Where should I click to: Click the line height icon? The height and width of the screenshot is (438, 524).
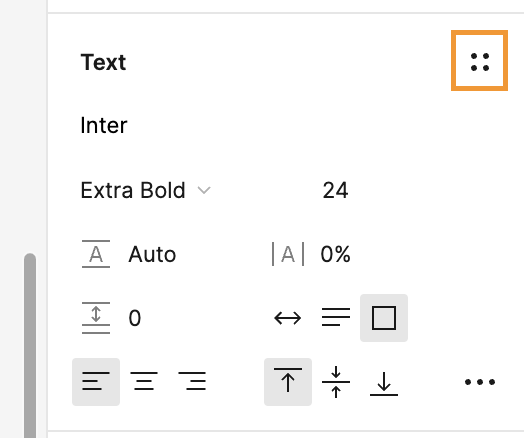96,254
